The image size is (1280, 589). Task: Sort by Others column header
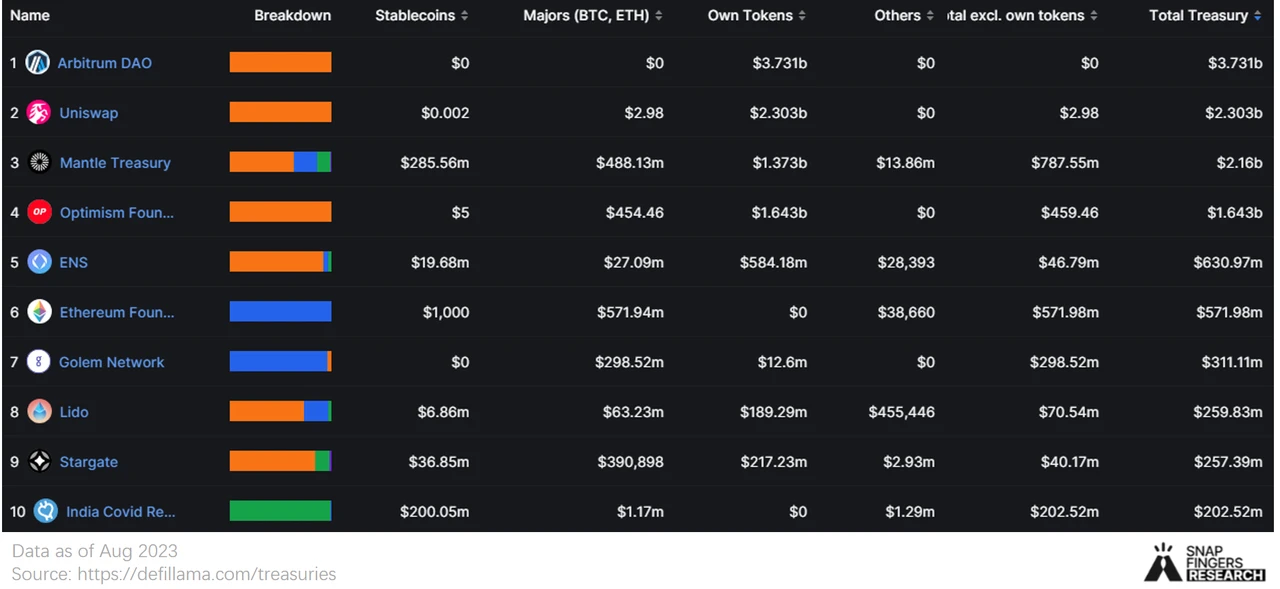click(904, 16)
